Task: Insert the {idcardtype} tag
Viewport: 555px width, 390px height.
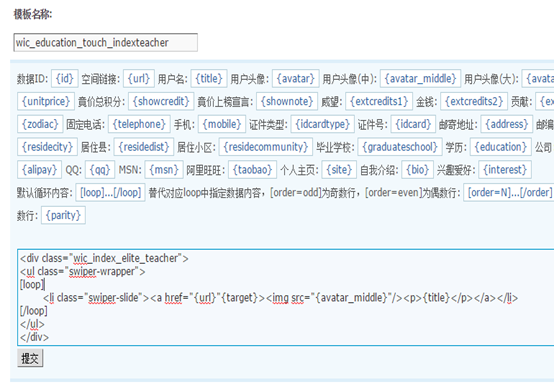Action: (x=322, y=124)
